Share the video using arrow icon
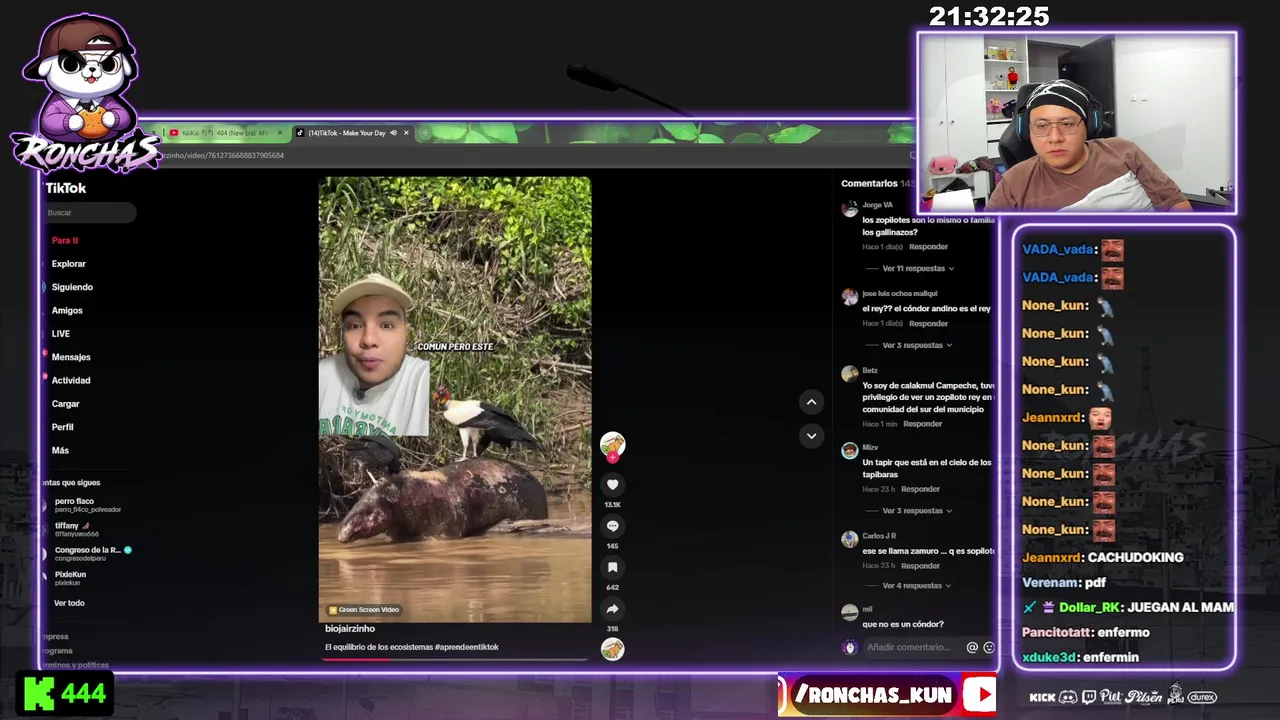This screenshot has height=720, width=1280. [613, 609]
